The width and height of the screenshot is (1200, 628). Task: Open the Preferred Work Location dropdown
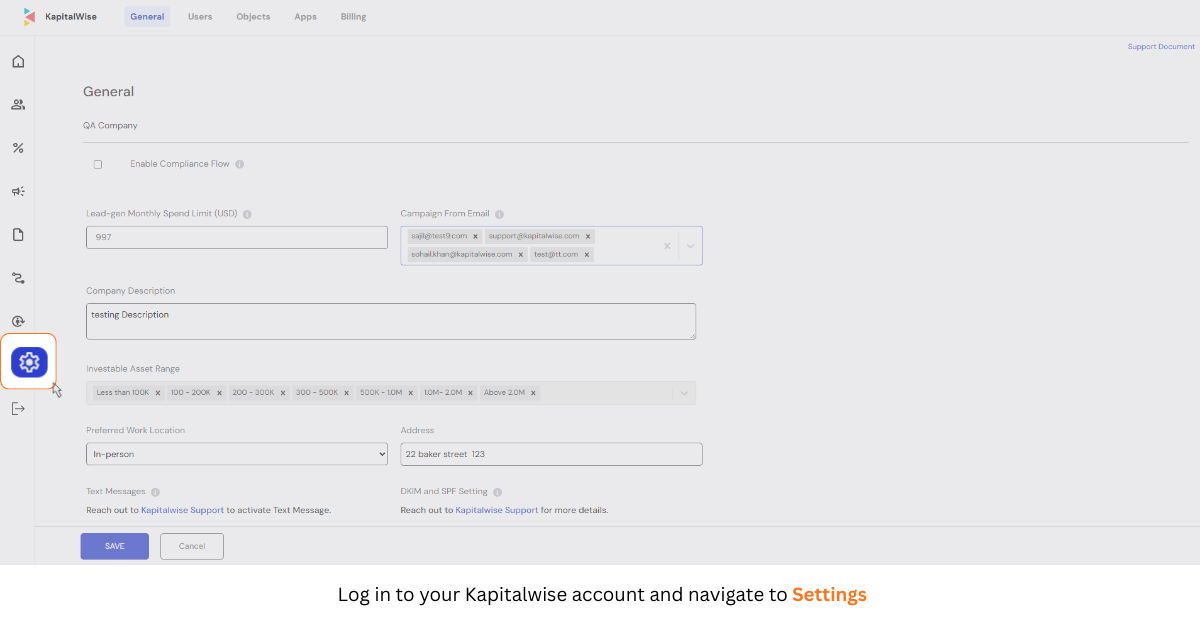236,454
